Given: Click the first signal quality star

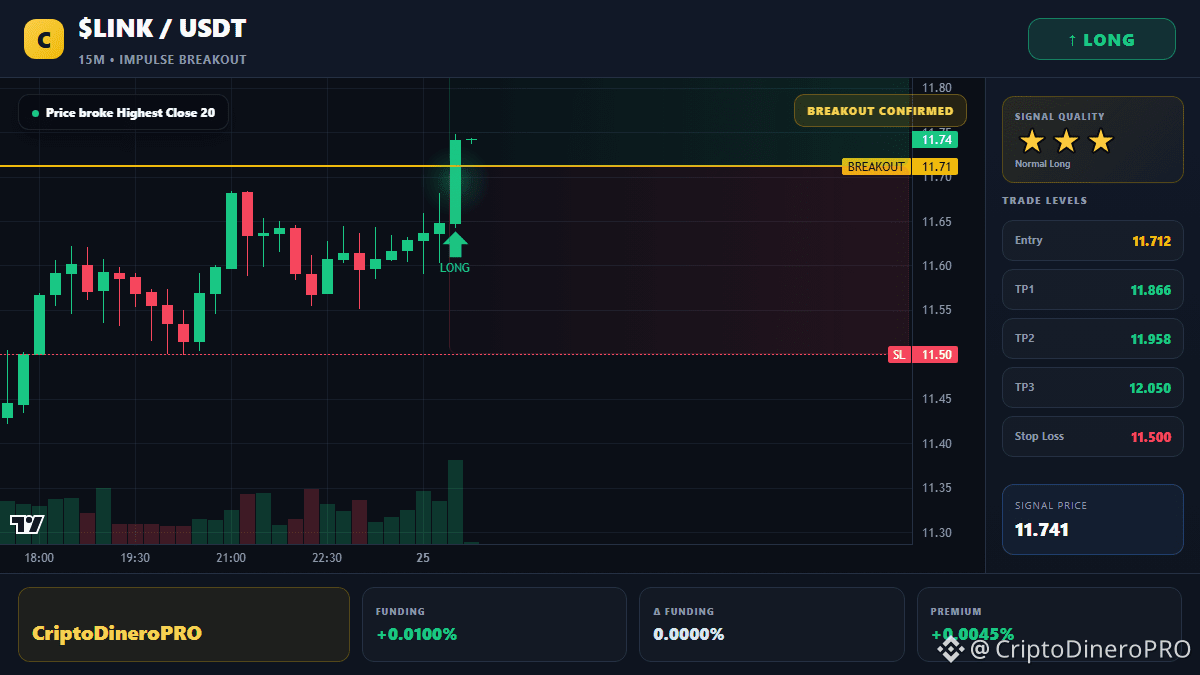Looking at the screenshot, I should (x=1032, y=141).
